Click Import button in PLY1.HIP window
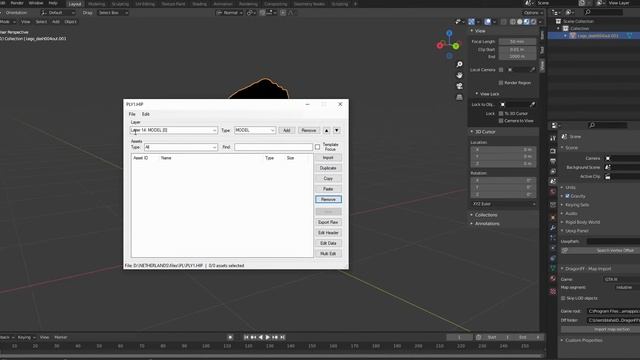This screenshot has height=360, width=640. tap(328, 158)
